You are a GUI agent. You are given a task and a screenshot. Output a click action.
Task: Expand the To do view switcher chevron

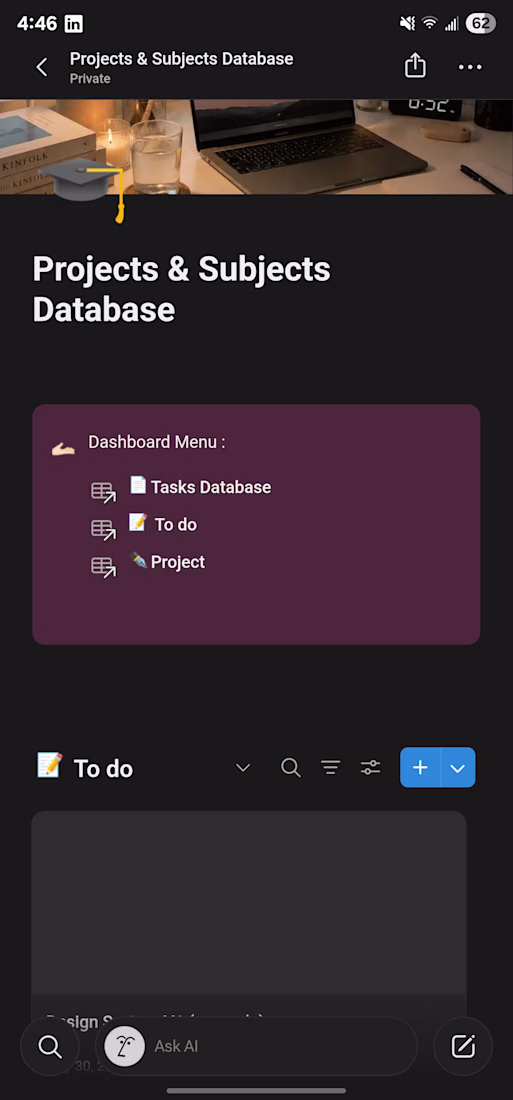pyautogui.click(x=243, y=767)
